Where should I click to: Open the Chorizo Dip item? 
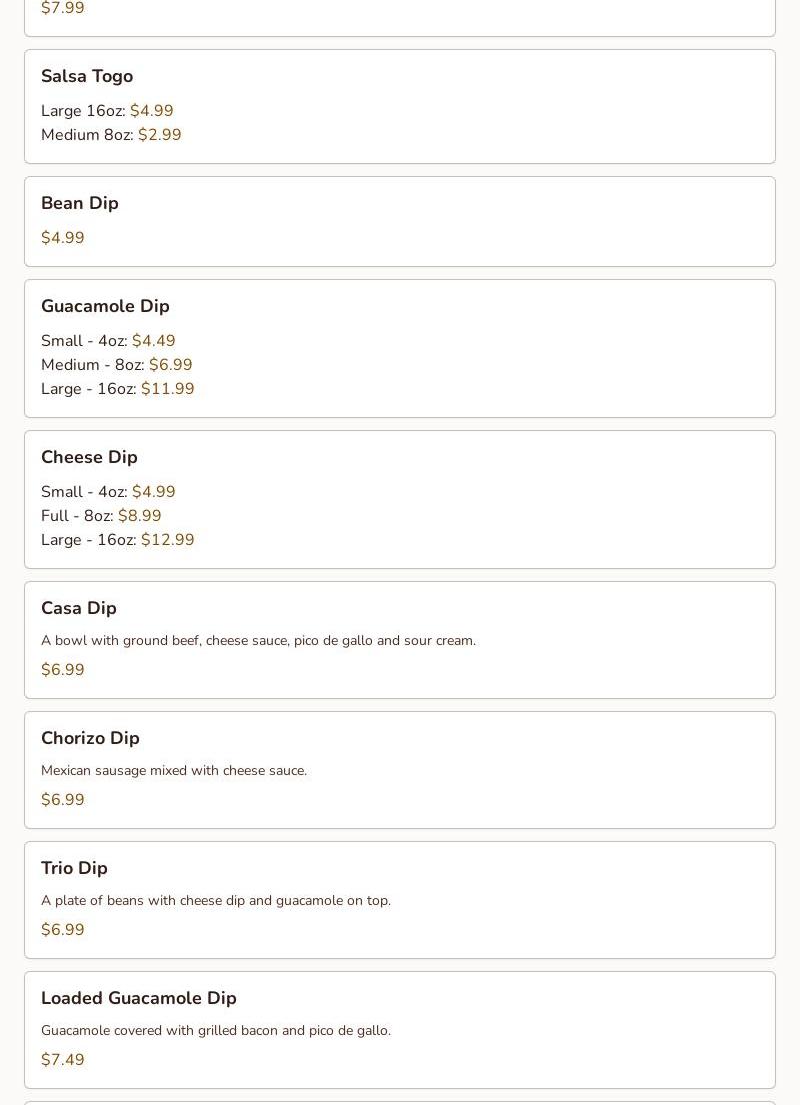(90, 738)
